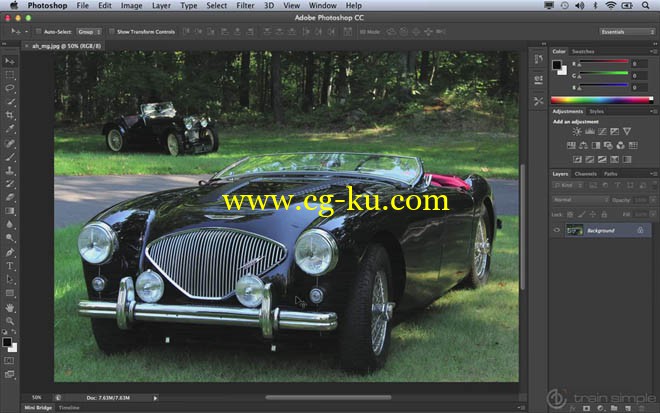Add a Curves adjustment

(602, 131)
